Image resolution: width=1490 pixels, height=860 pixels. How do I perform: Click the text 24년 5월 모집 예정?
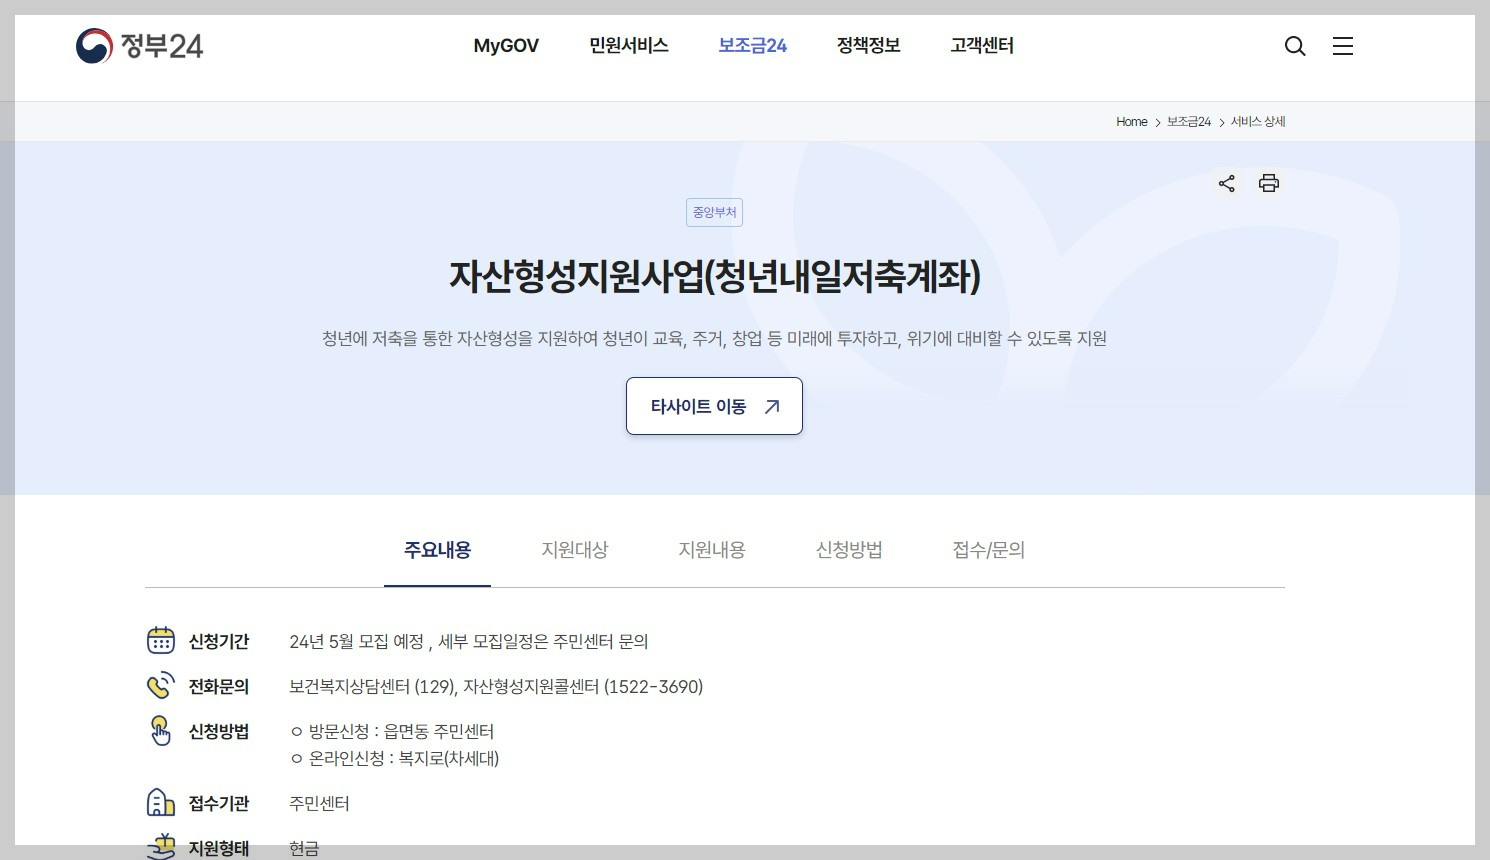point(357,642)
